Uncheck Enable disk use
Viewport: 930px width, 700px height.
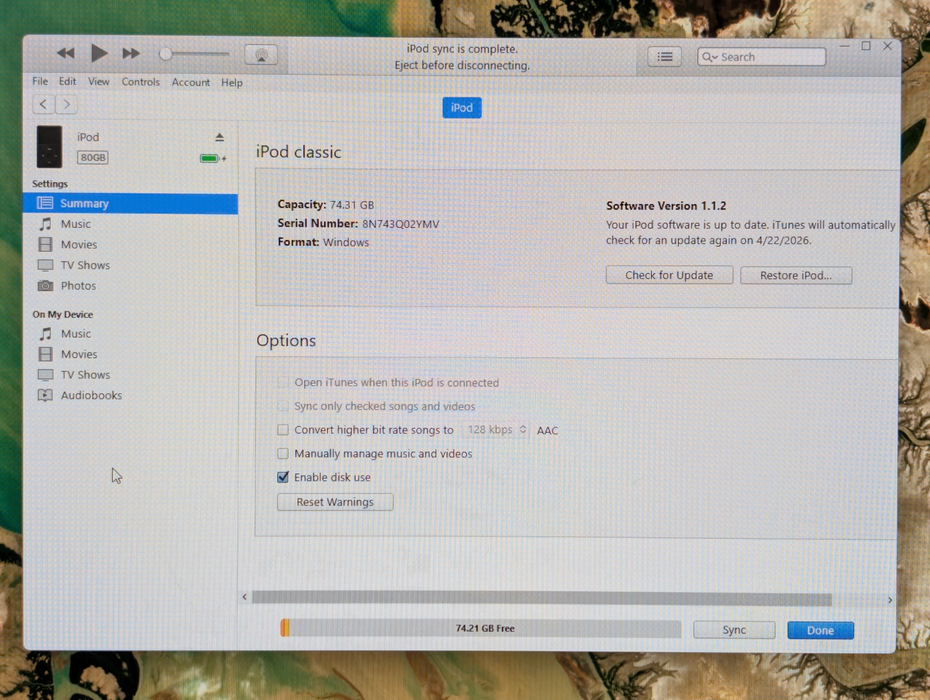point(283,477)
